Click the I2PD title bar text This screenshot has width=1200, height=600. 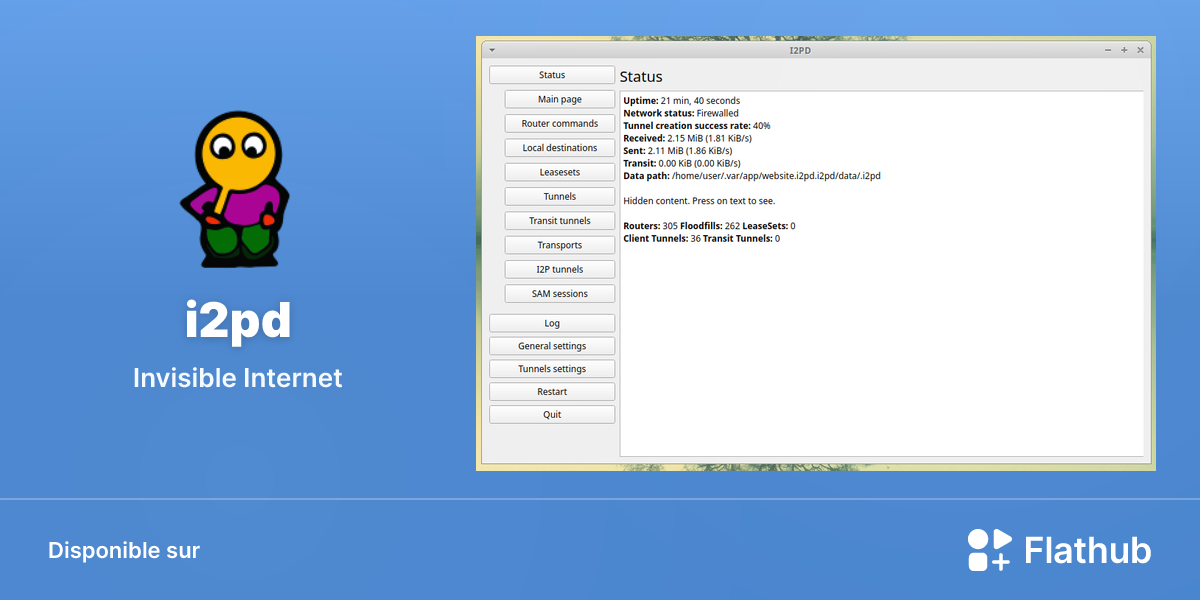[x=800, y=49]
